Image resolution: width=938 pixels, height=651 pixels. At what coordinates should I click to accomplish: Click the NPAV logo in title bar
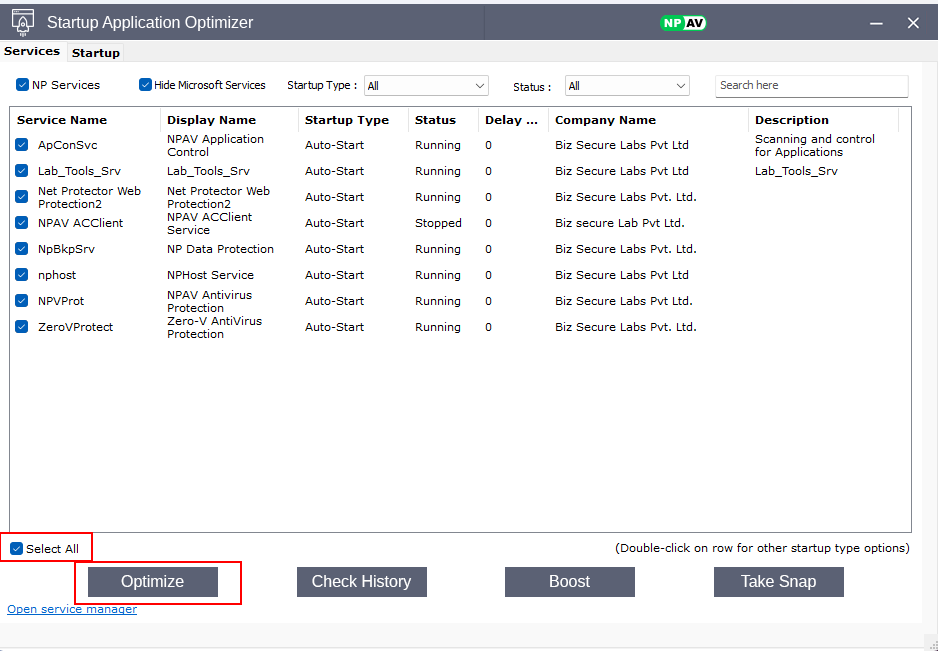tap(683, 22)
